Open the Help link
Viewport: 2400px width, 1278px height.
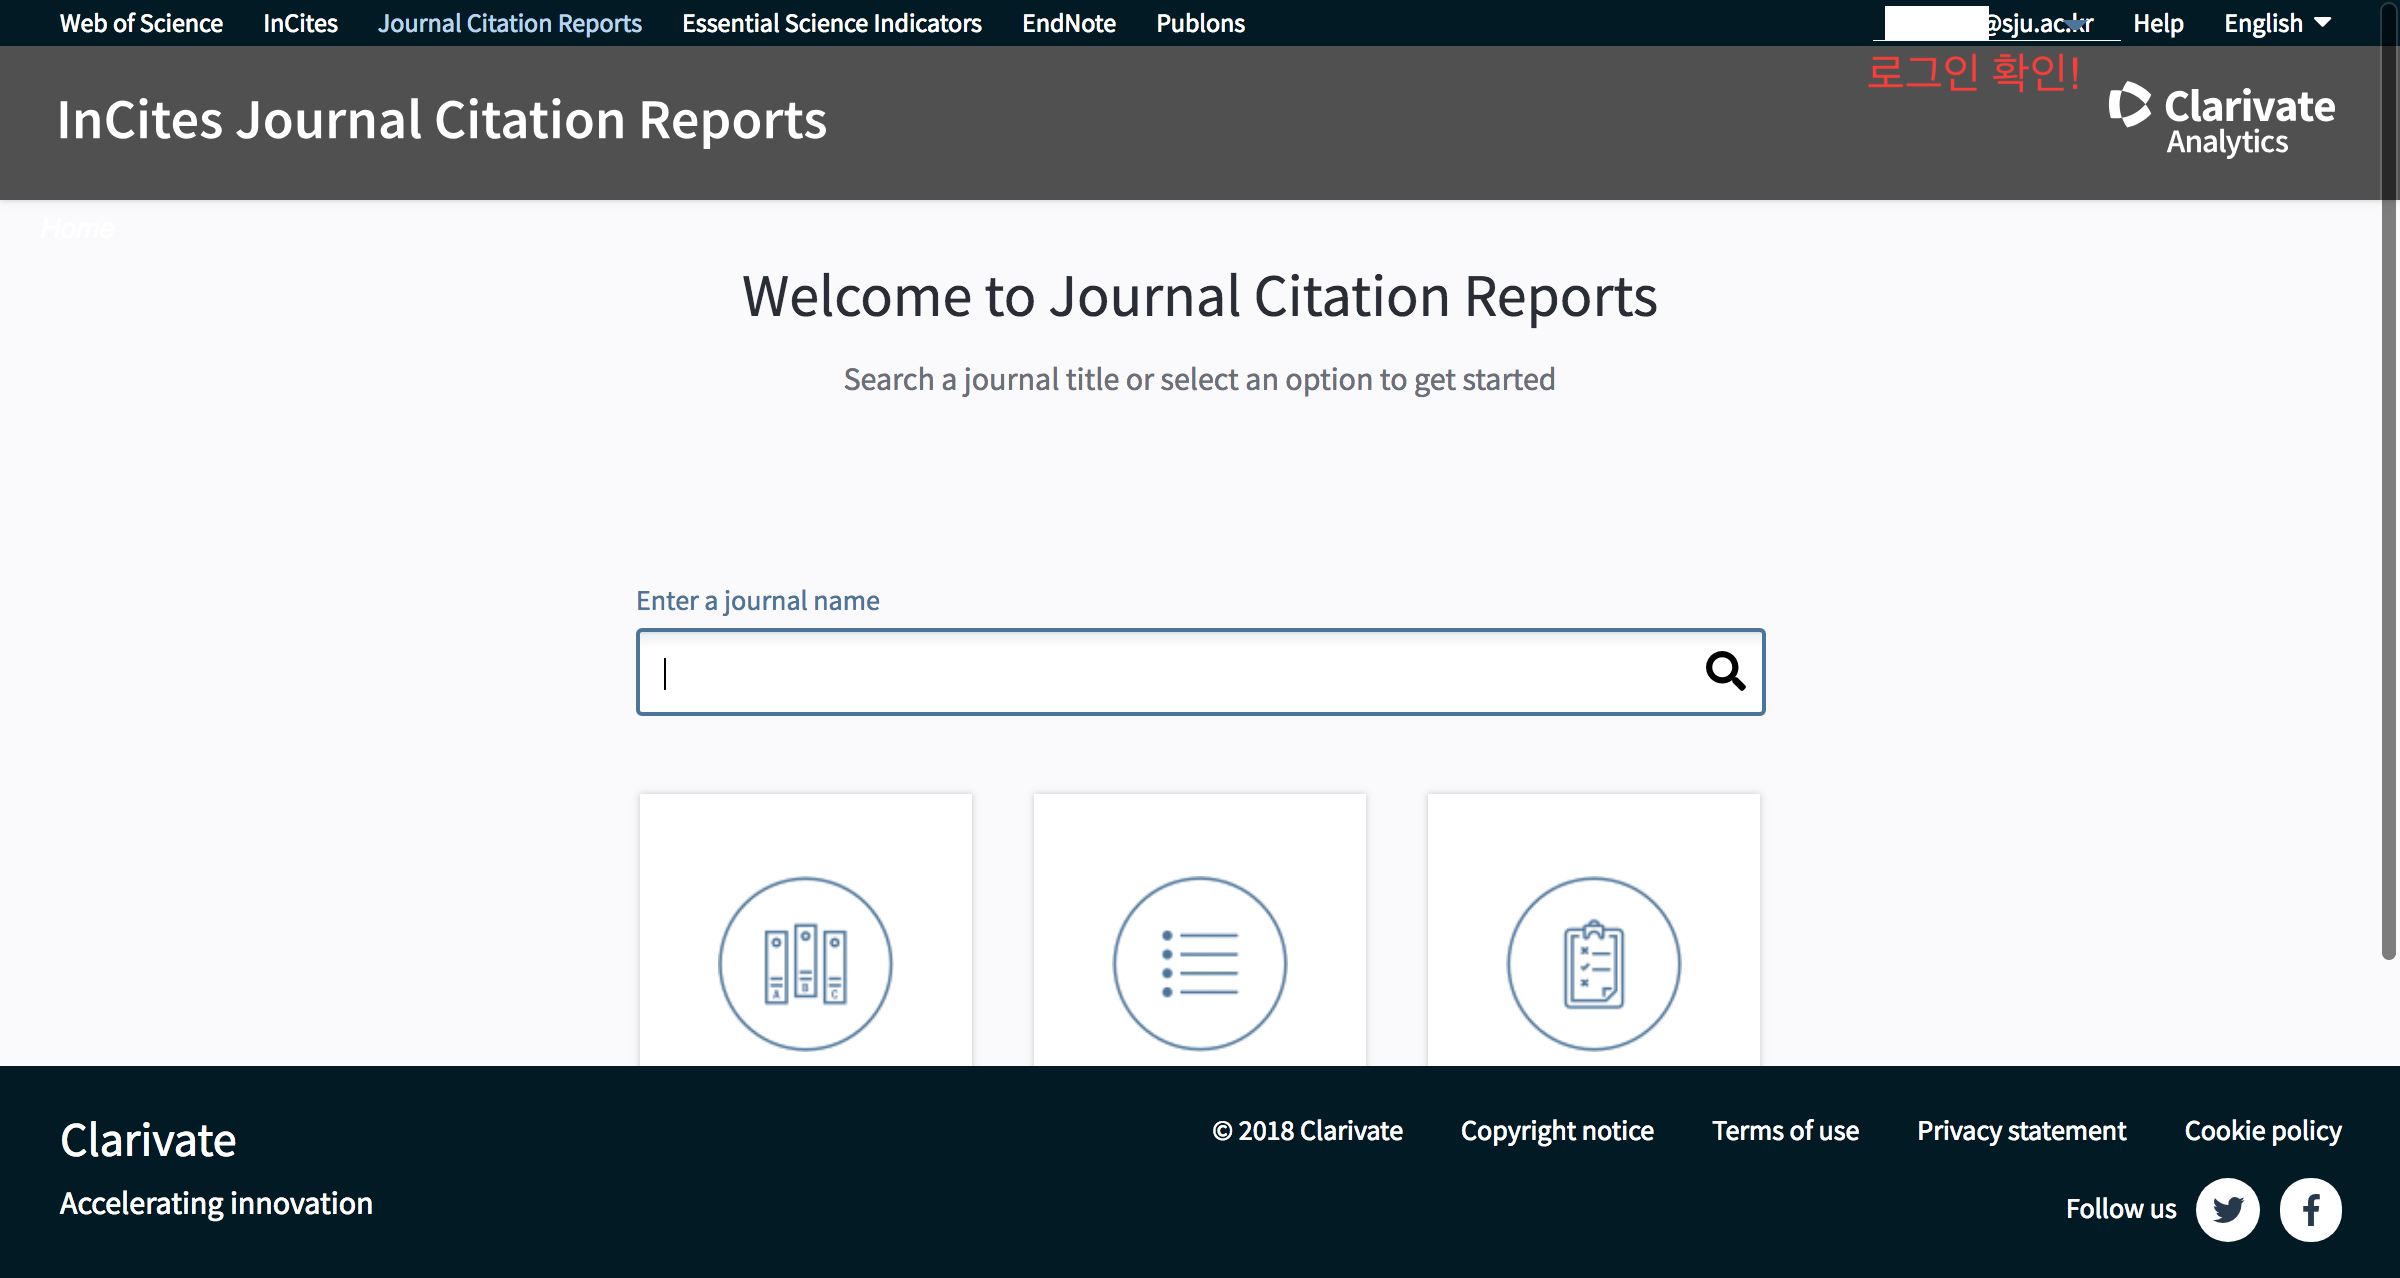click(2158, 23)
